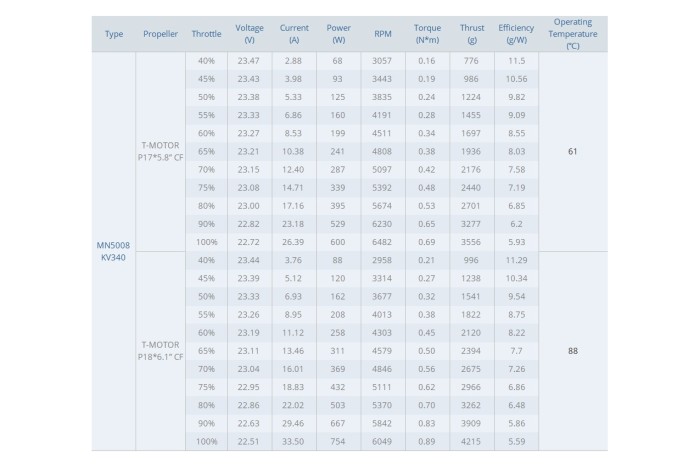Select the RPM value 6049
This screenshot has height=467, width=700.
coord(382,442)
